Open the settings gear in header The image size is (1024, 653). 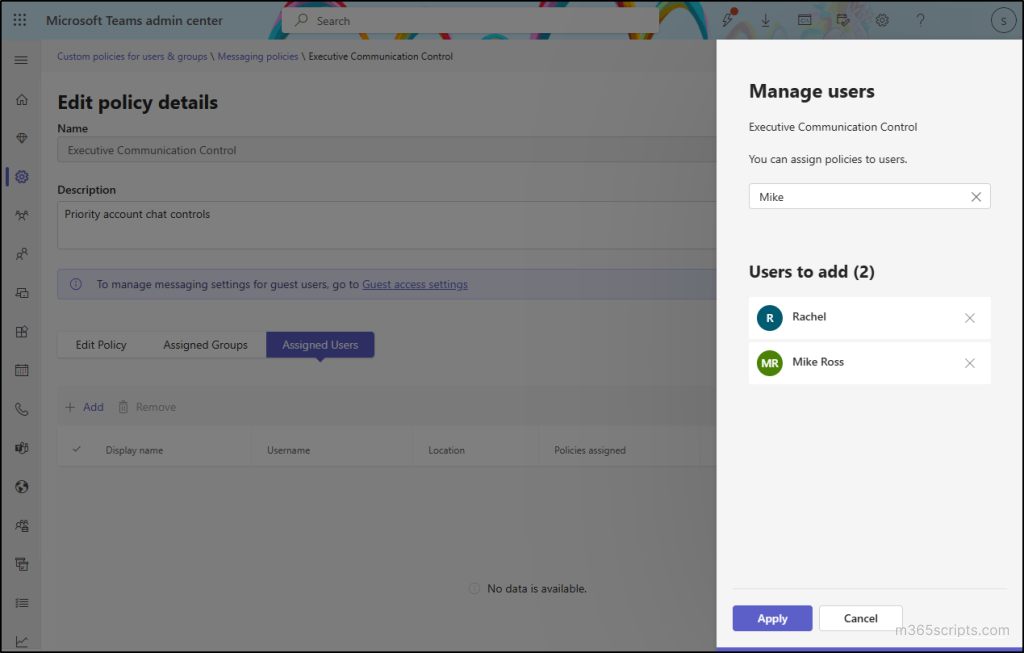tap(882, 20)
